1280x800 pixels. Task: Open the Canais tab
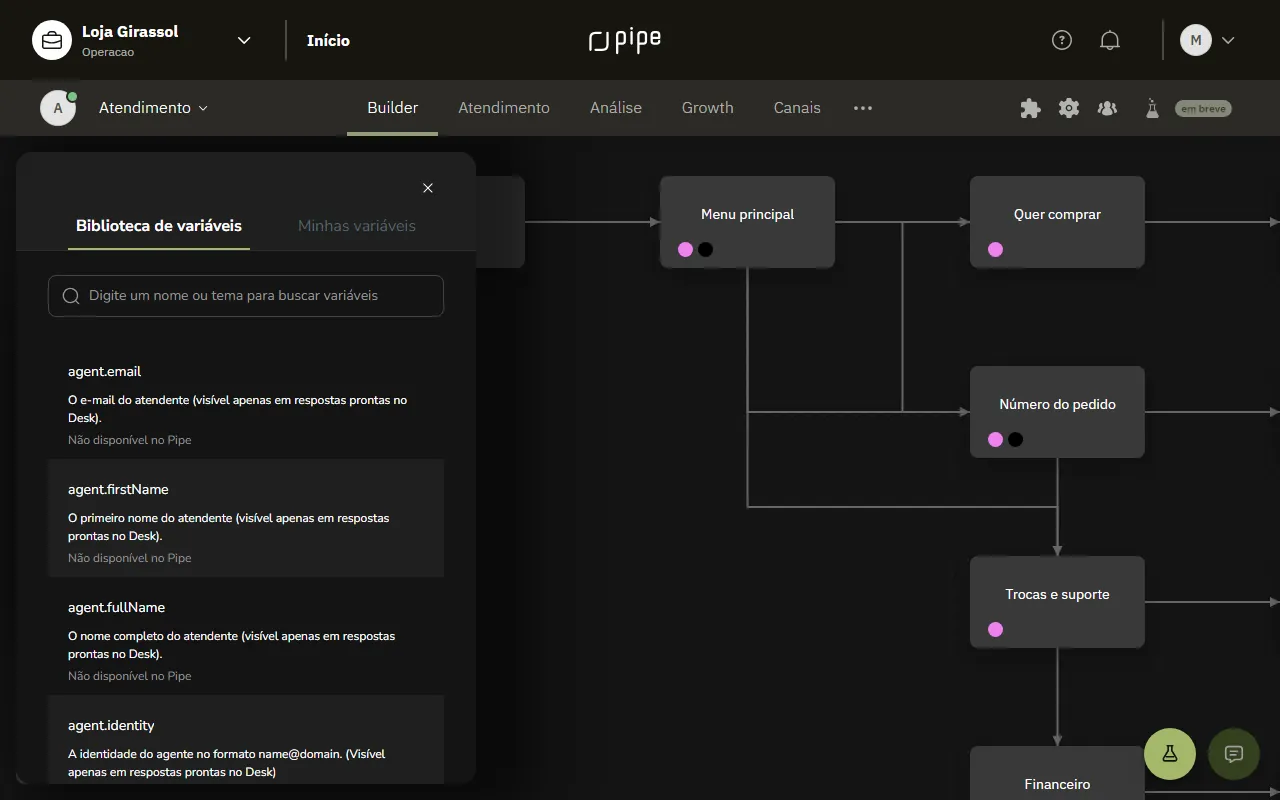coord(797,108)
